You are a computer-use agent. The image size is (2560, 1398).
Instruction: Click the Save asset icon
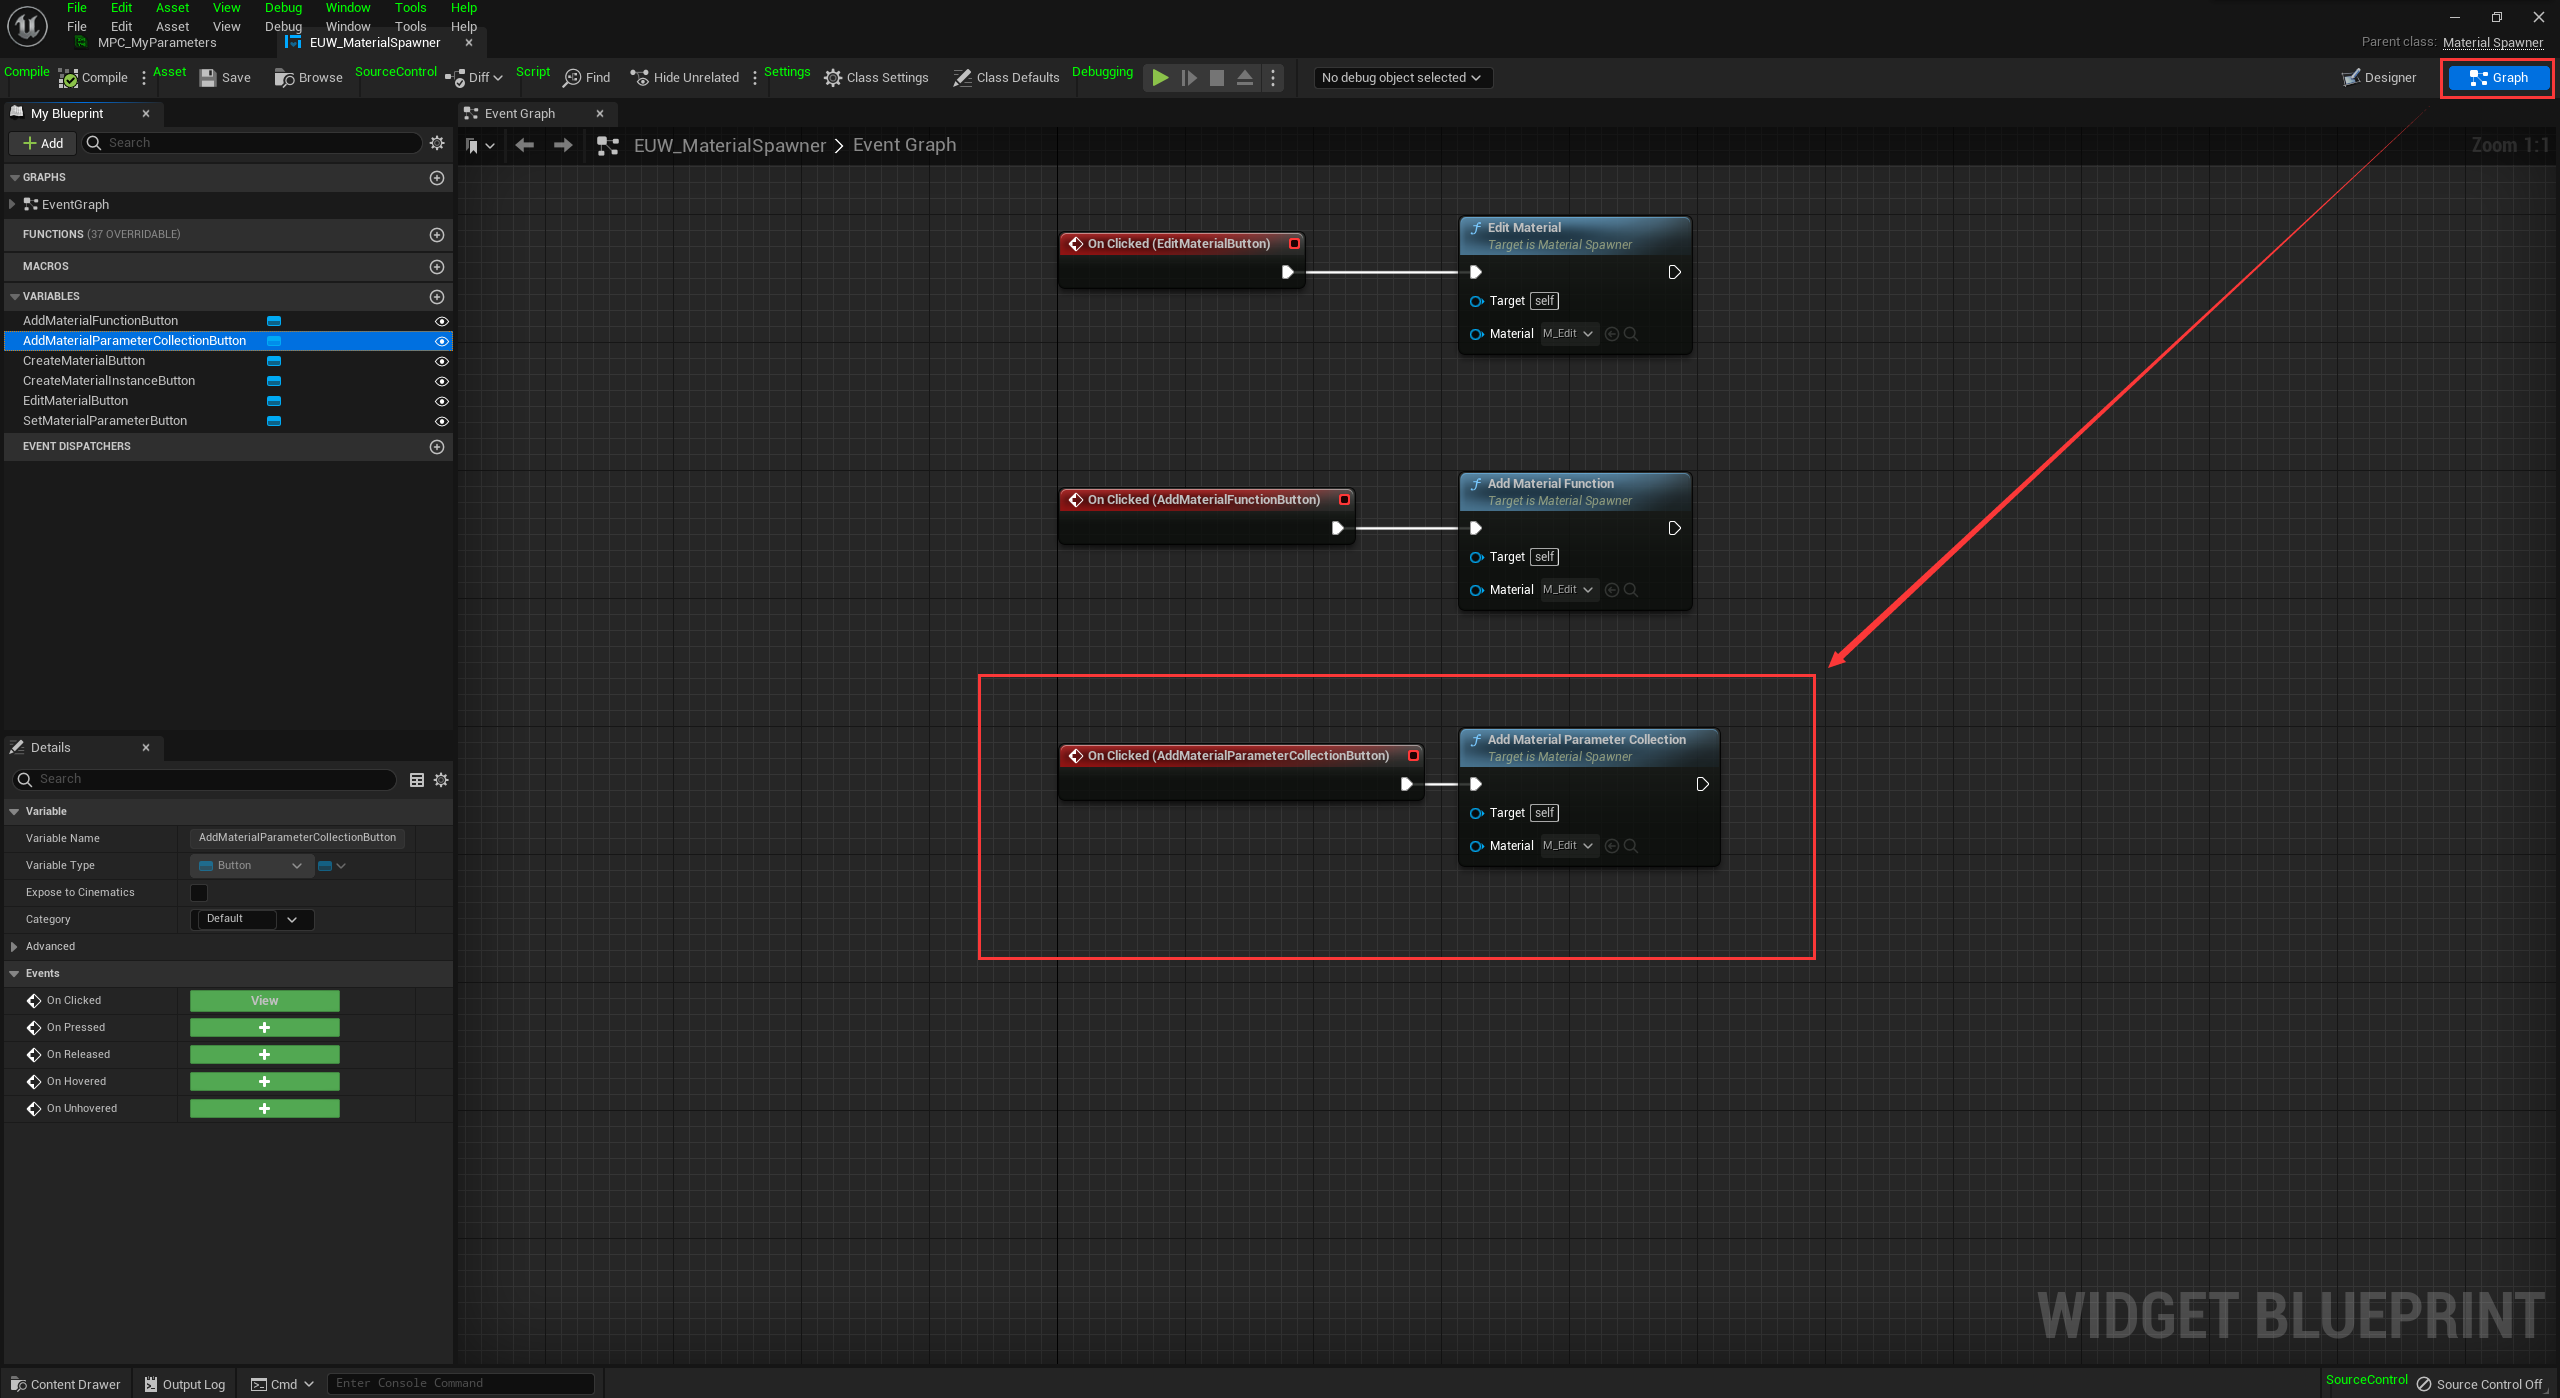pyautogui.click(x=208, y=78)
